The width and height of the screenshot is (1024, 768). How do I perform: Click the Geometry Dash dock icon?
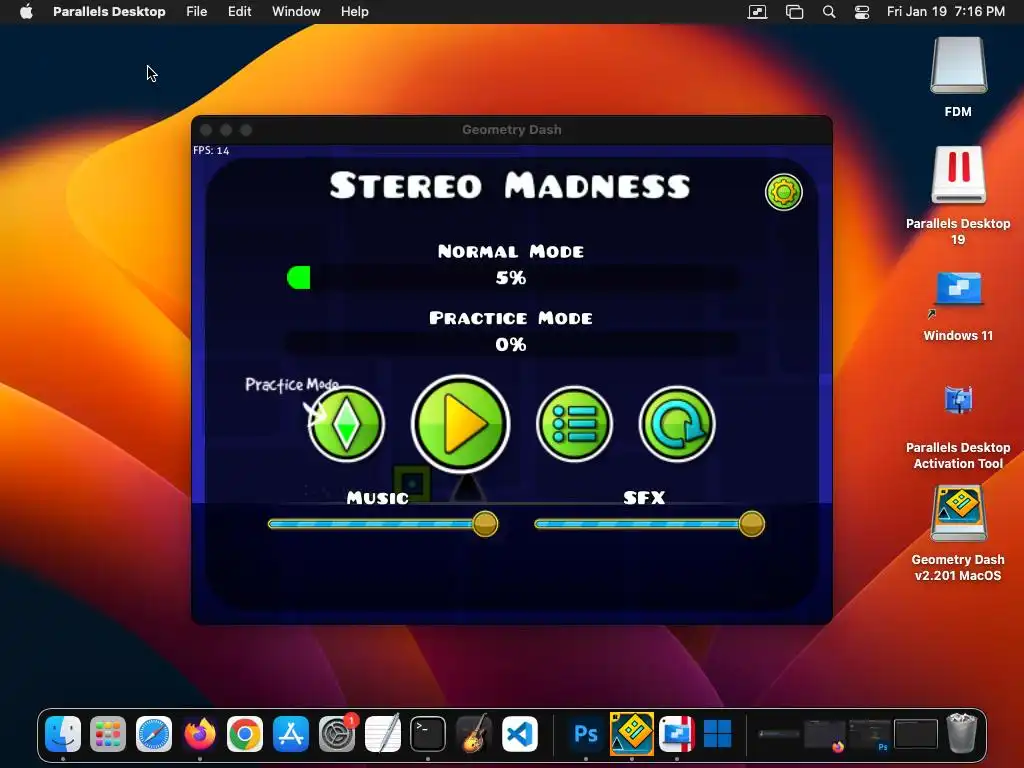(x=632, y=733)
